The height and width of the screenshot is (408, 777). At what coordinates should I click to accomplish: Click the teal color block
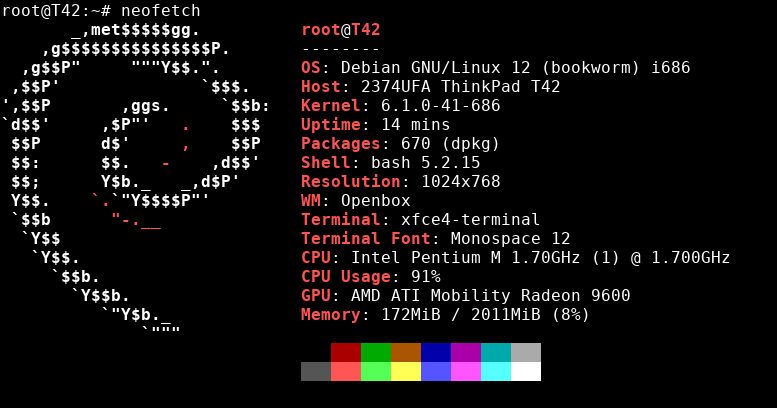[x=496, y=352]
